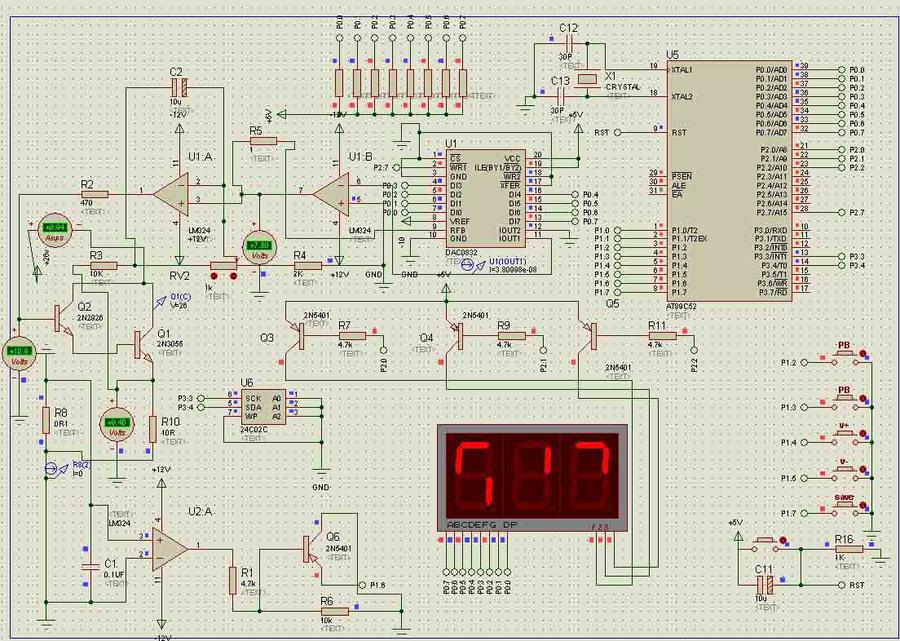Select transistor Q6 2N5401
Viewport: 900px width, 641px height.
click(x=310, y=549)
